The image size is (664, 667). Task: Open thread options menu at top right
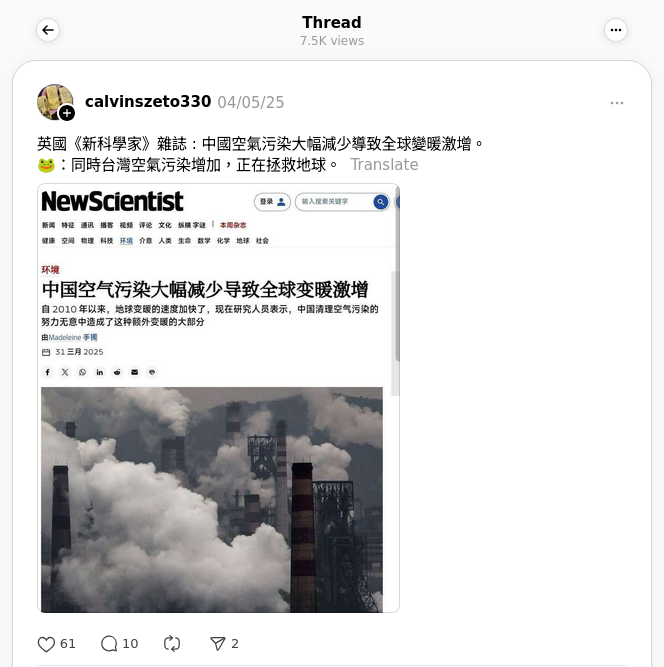616,30
